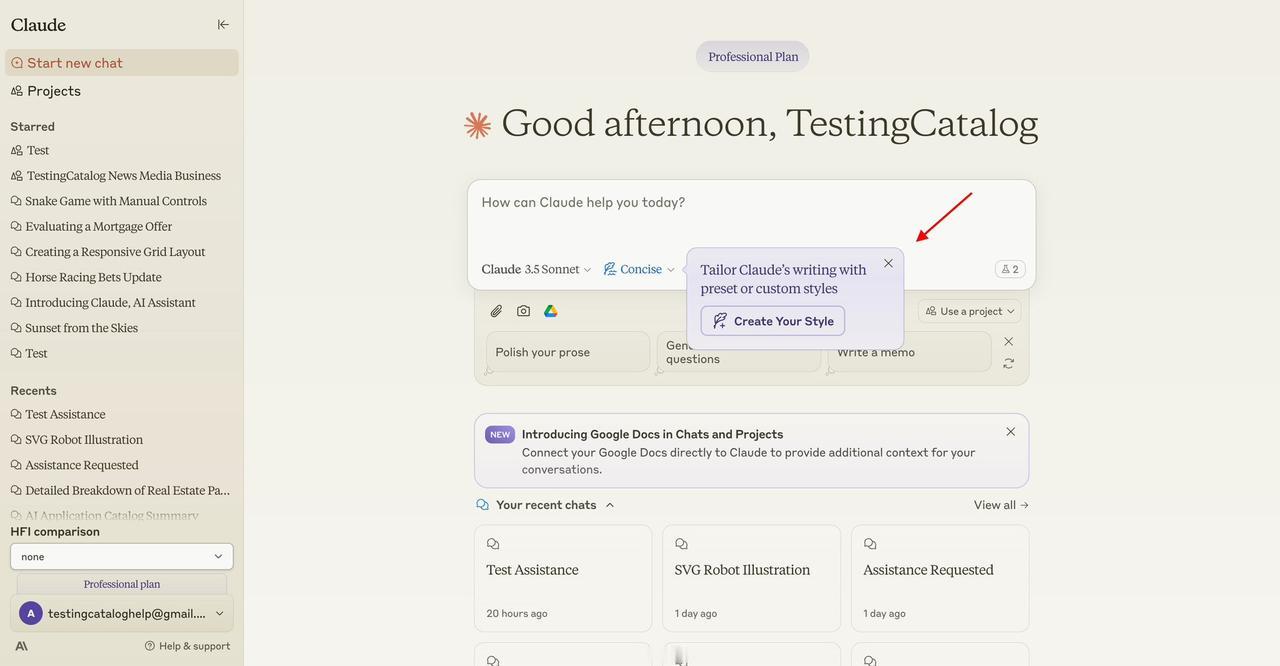The image size is (1280, 666).
Task: Click the Anthropic logo icon
Action: [21, 646]
